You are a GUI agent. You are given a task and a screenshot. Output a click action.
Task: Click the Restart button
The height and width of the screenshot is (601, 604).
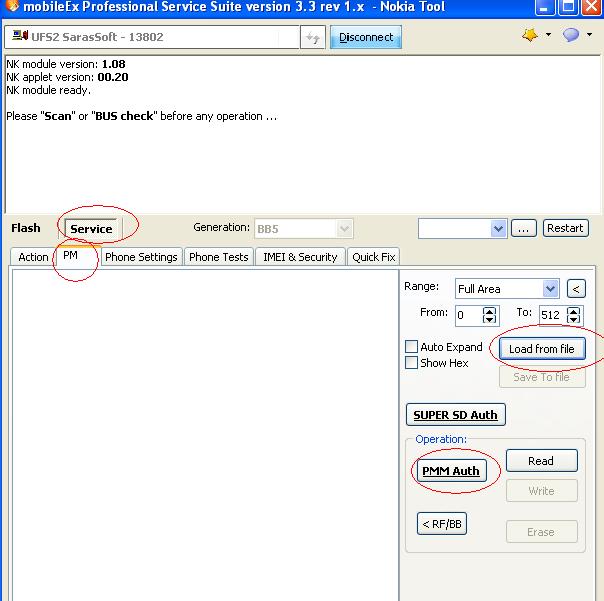565,228
